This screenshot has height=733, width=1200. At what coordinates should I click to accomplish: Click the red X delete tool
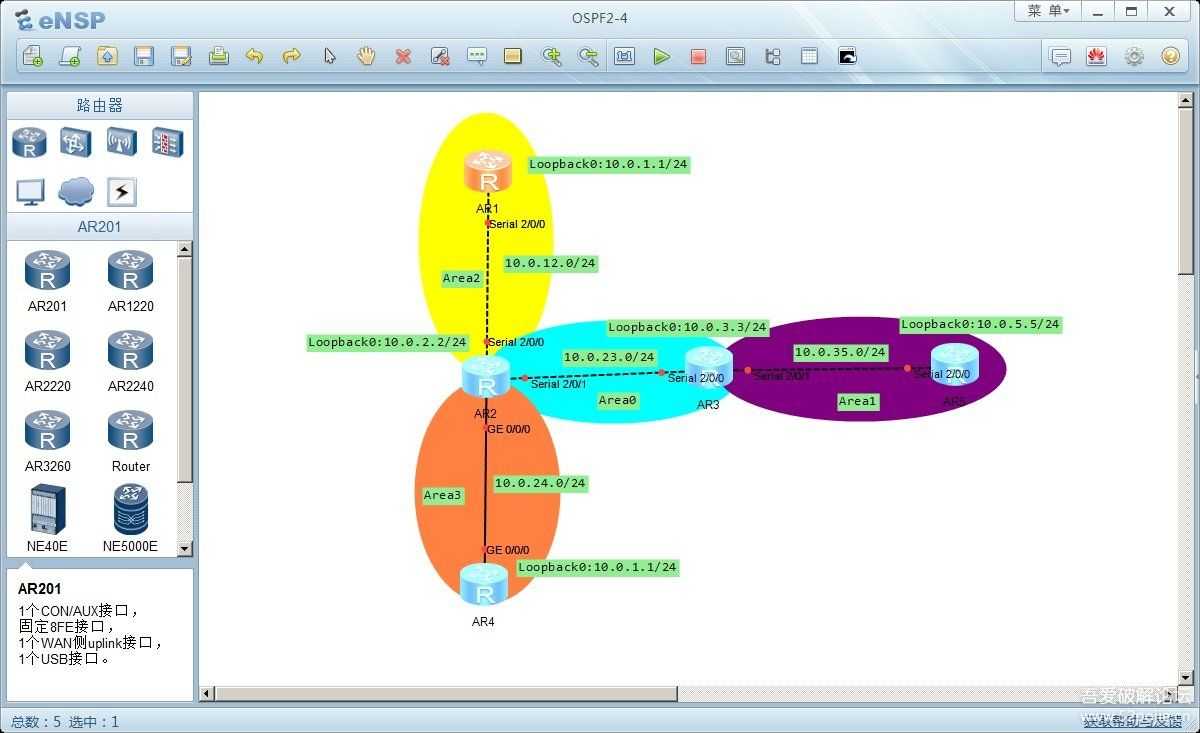[403, 57]
